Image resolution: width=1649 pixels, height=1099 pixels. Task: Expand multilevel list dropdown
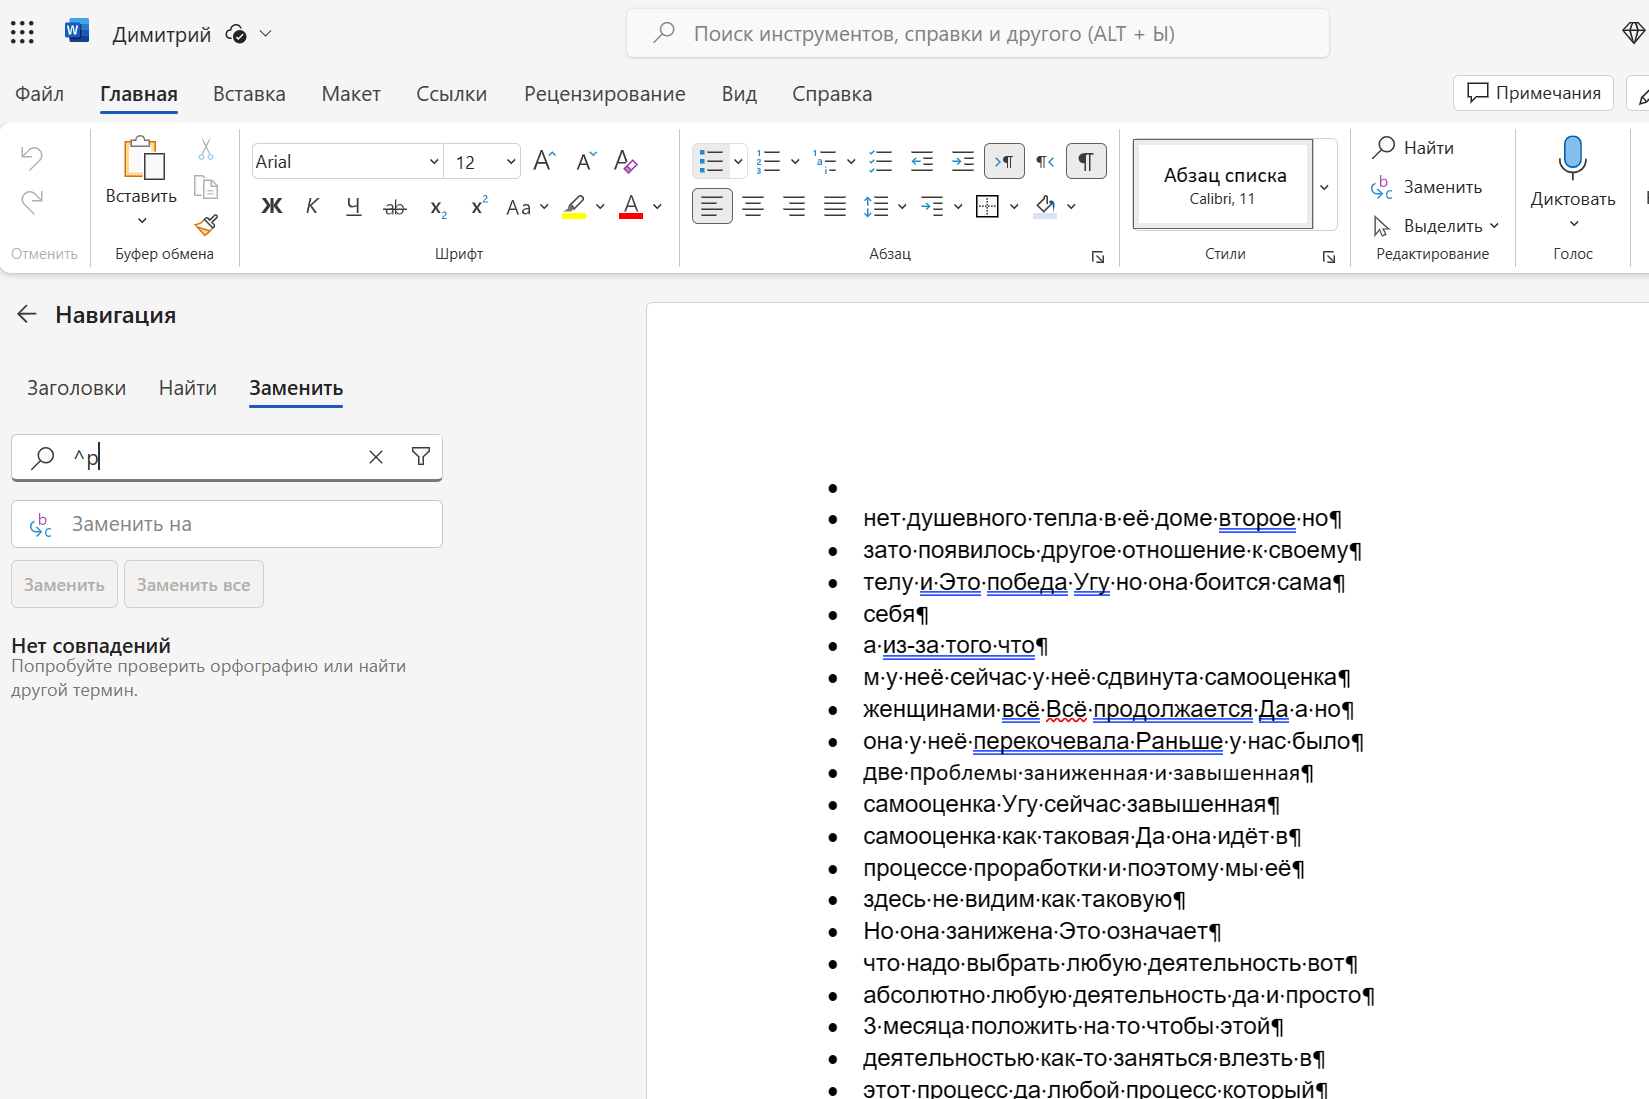(x=851, y=161)
